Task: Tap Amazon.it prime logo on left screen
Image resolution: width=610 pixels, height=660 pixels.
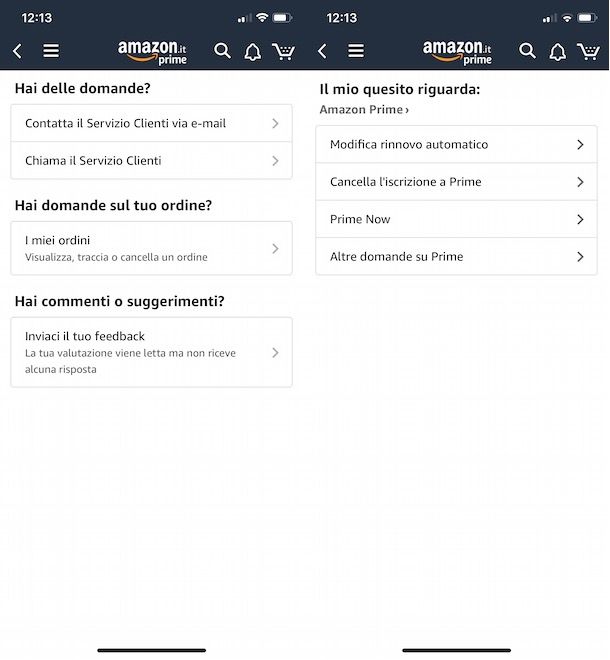Action: click(152, 53)
